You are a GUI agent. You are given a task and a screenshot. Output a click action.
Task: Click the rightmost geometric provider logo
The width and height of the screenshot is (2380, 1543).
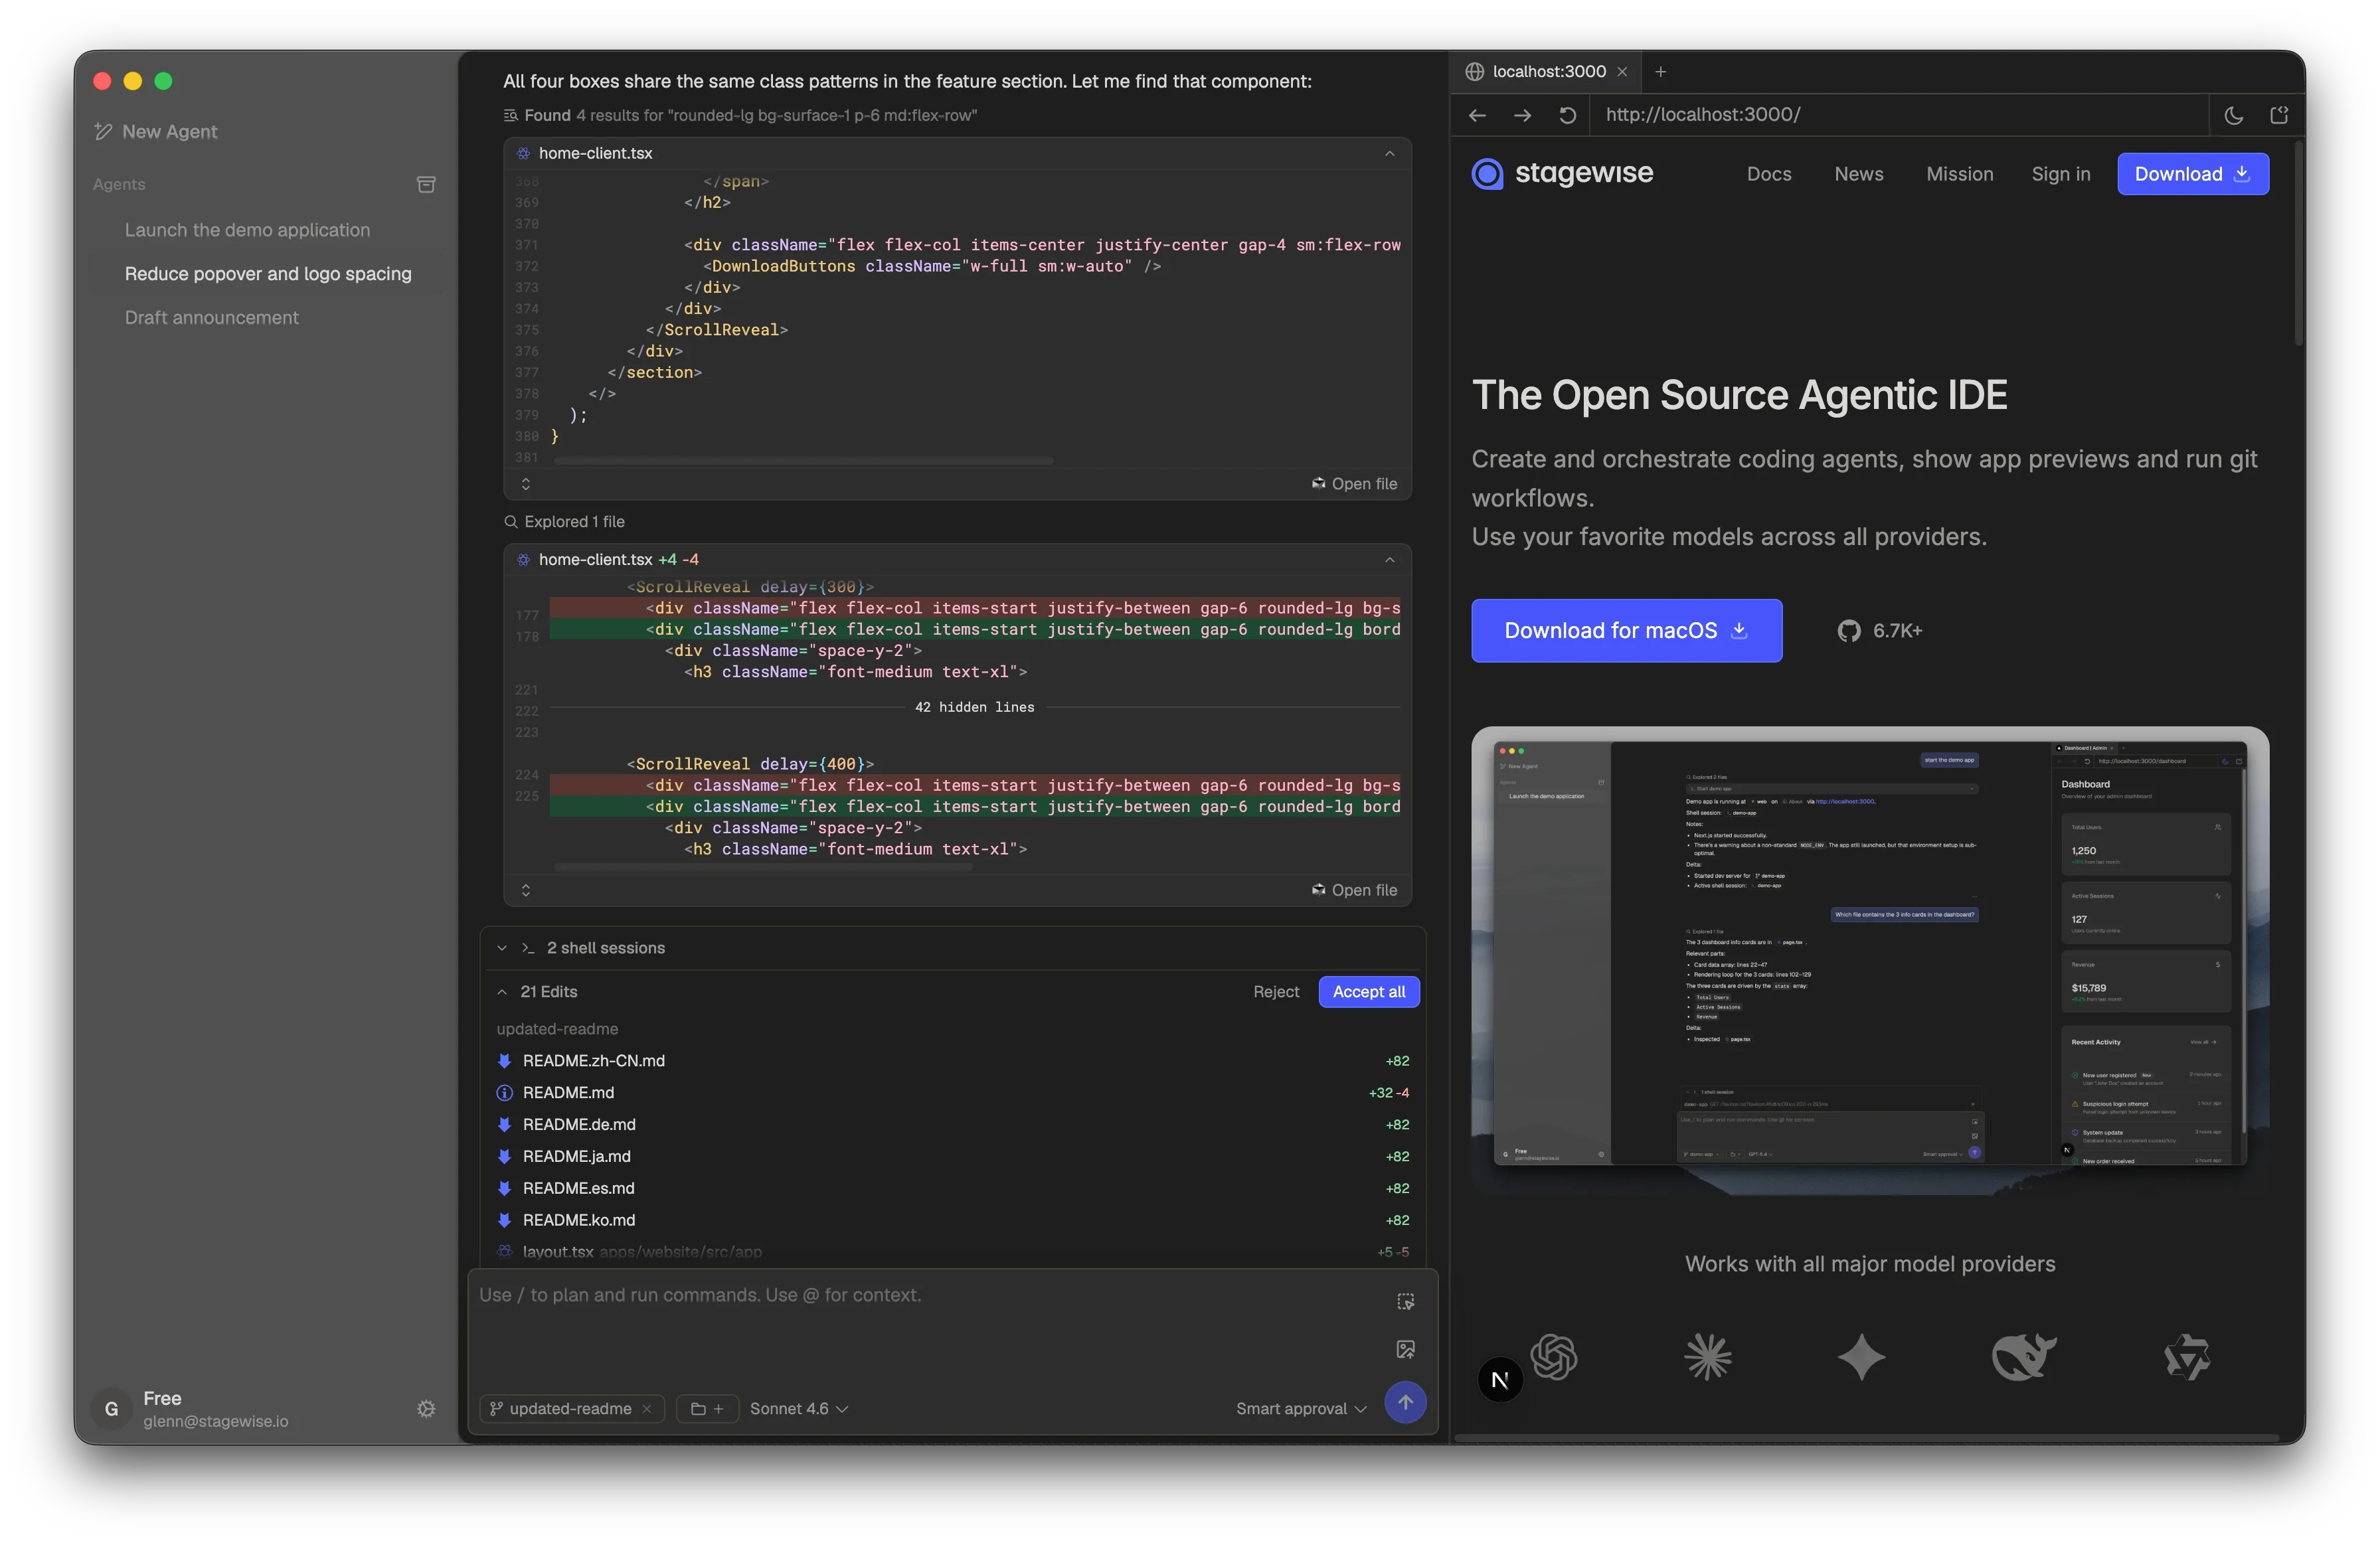tap(2187, 1357)
